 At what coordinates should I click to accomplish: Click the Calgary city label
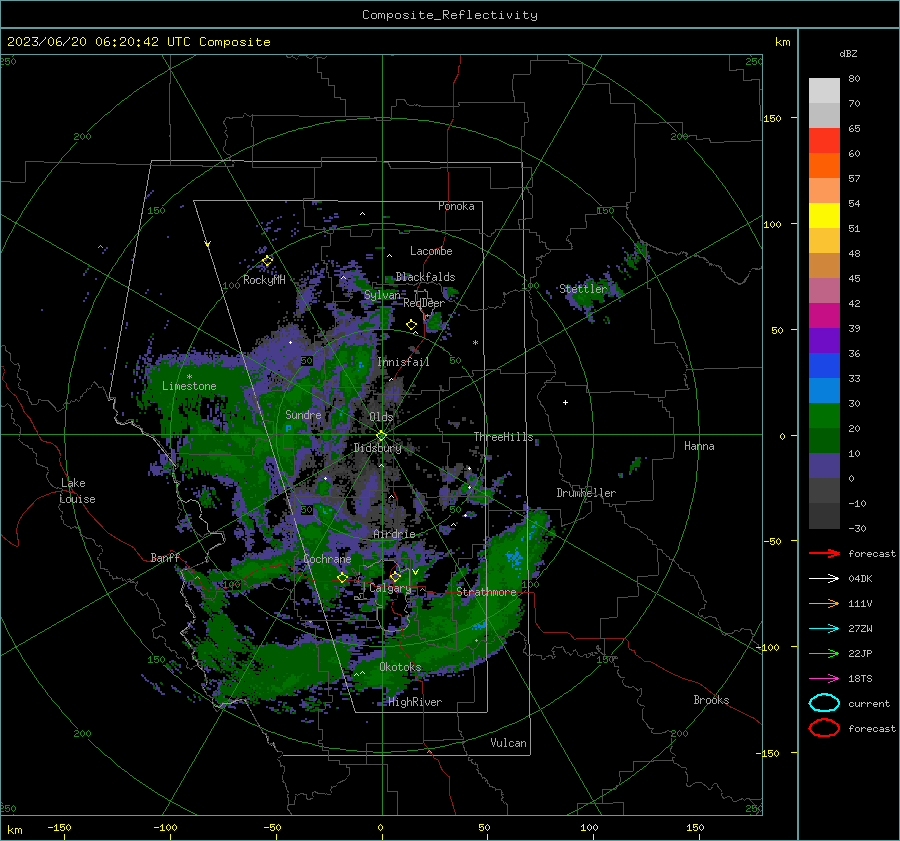click(x=390, y=588)
